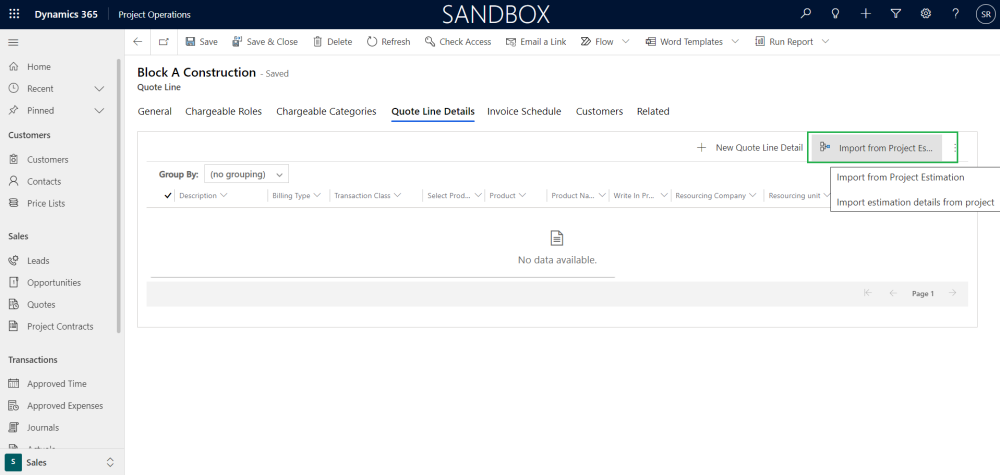Click Check Access command
Image resolution: width=1000 pixels, height=475 pixels.
458,41
